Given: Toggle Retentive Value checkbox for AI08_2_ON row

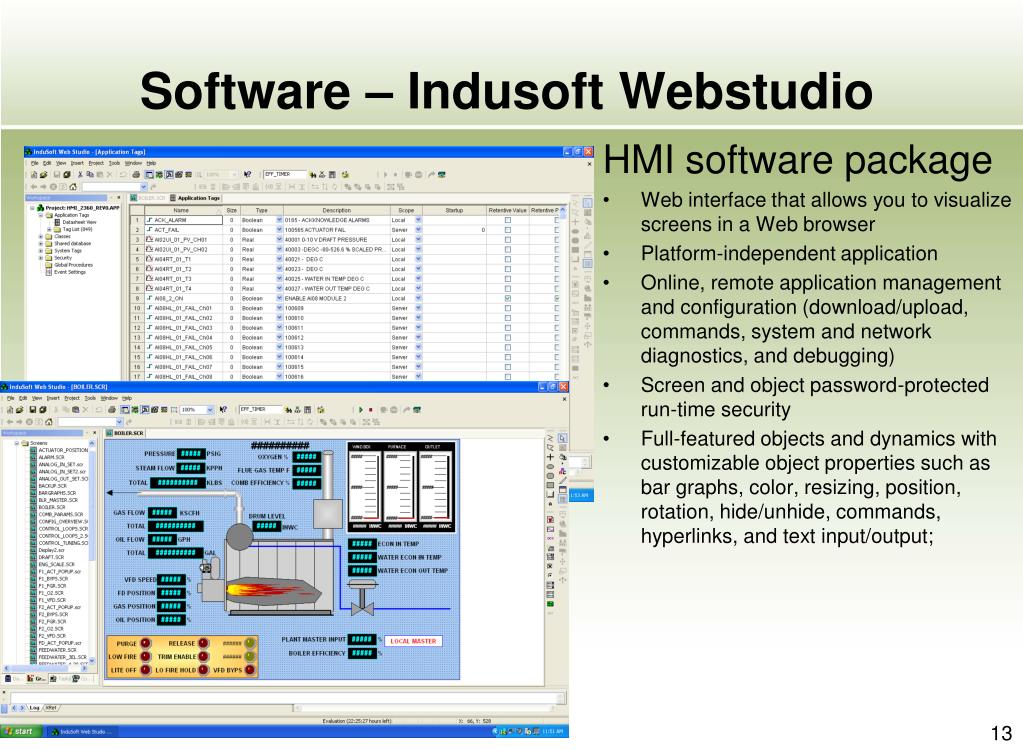Looking at the screenshot, I should [508, 298].
